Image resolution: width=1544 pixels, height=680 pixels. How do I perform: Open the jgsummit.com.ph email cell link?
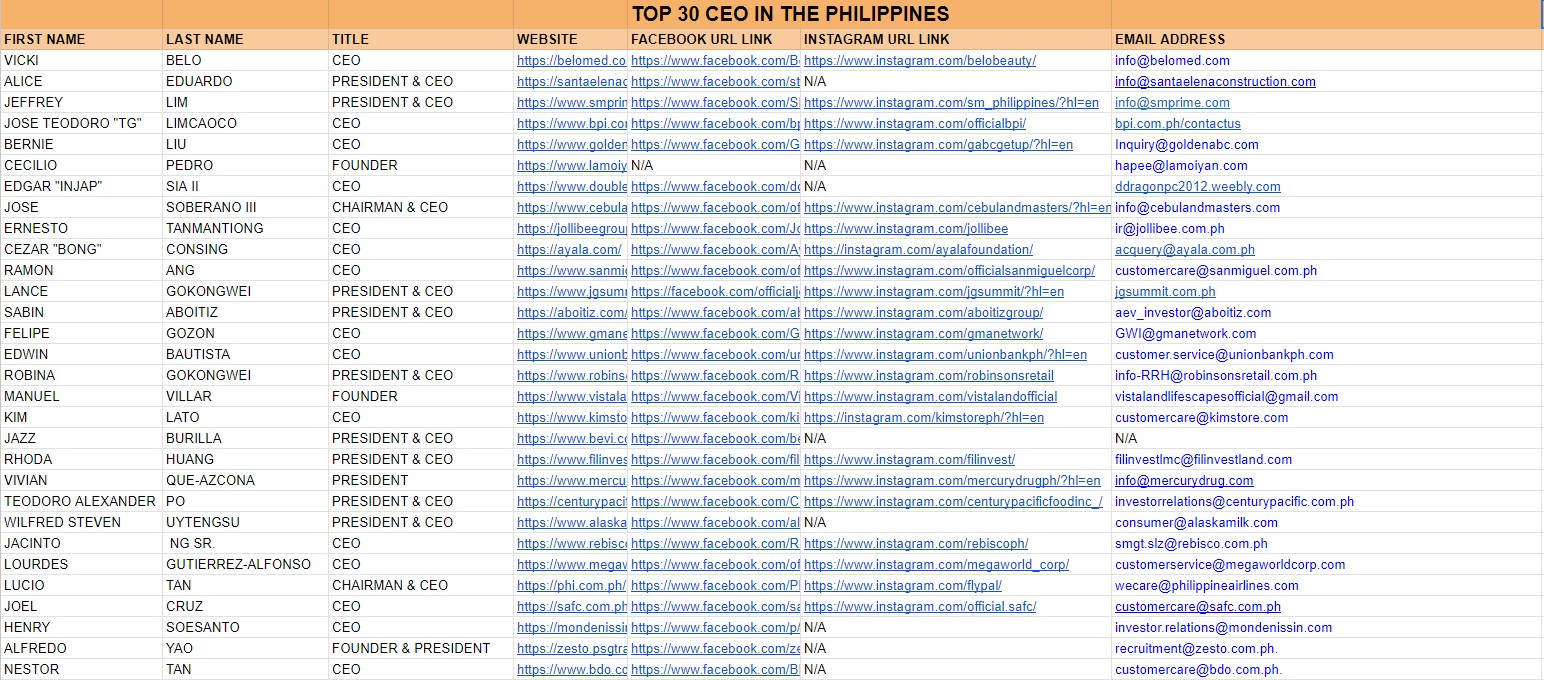(x=1165, y=292)
